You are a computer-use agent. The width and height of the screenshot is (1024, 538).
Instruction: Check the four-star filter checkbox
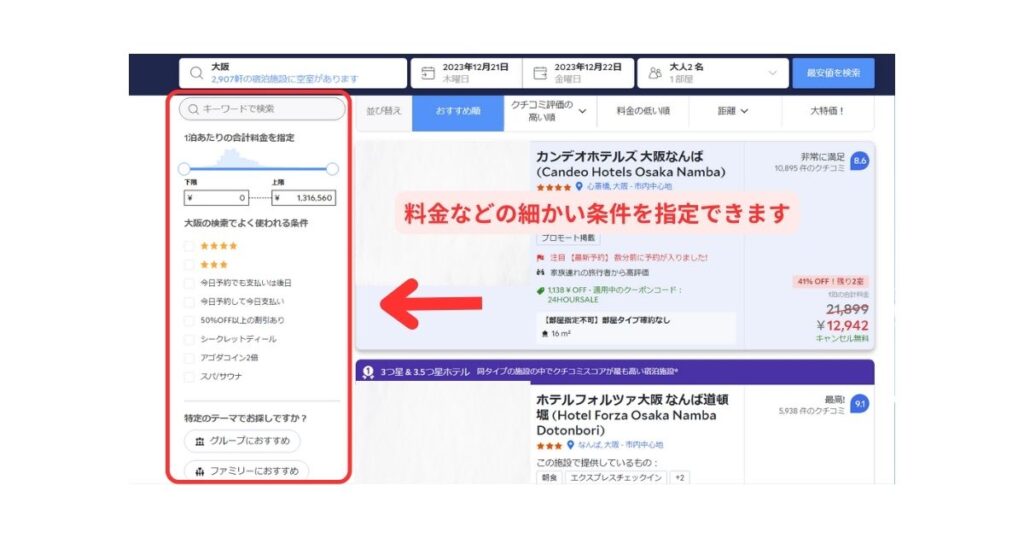[x=189, y=246]
